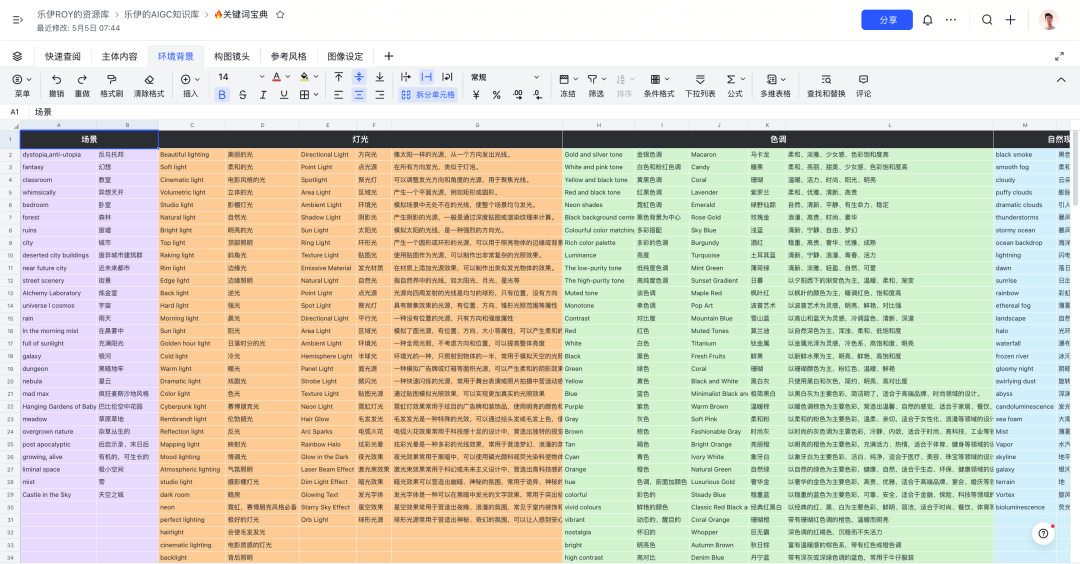Open the help question mark button
Screen dimensions: 1080x564
pyautogui.click(x=1043, y=533)
